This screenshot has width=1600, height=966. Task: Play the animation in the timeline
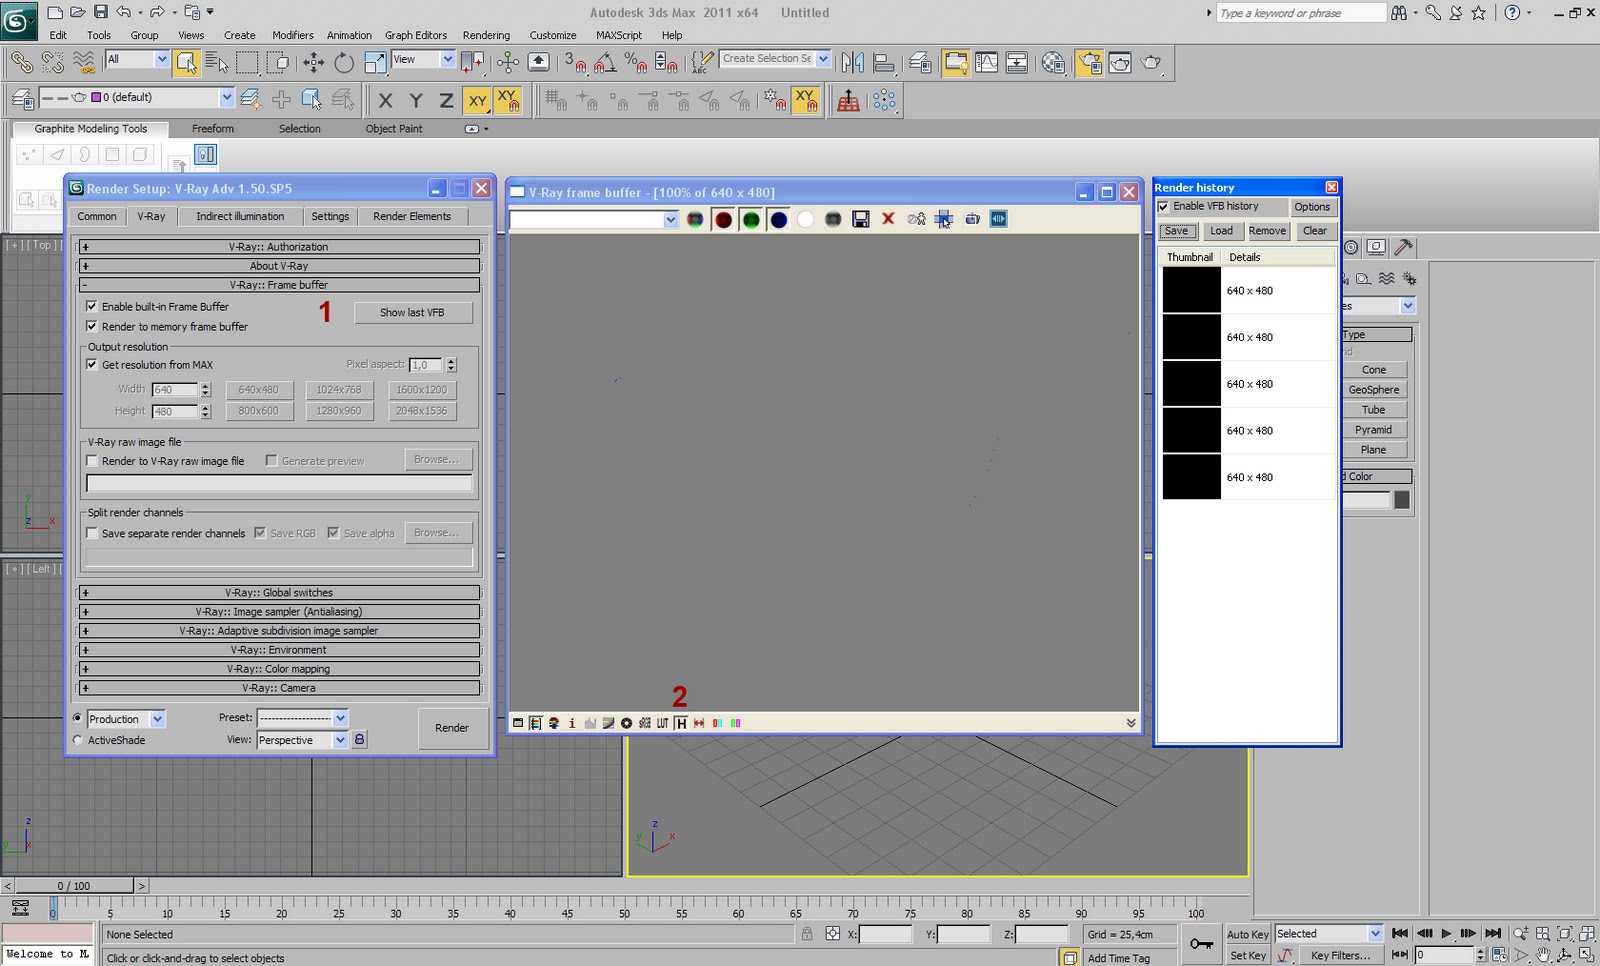pyautogui.click(x=1446, y=933)
